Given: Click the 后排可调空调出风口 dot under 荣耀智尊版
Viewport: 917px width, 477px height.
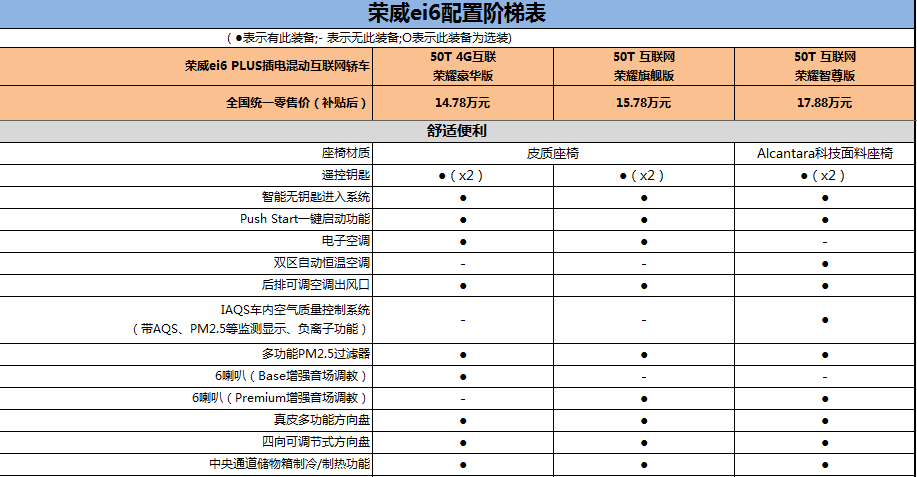Looking at the screenshot, I should tap(825, 285).
